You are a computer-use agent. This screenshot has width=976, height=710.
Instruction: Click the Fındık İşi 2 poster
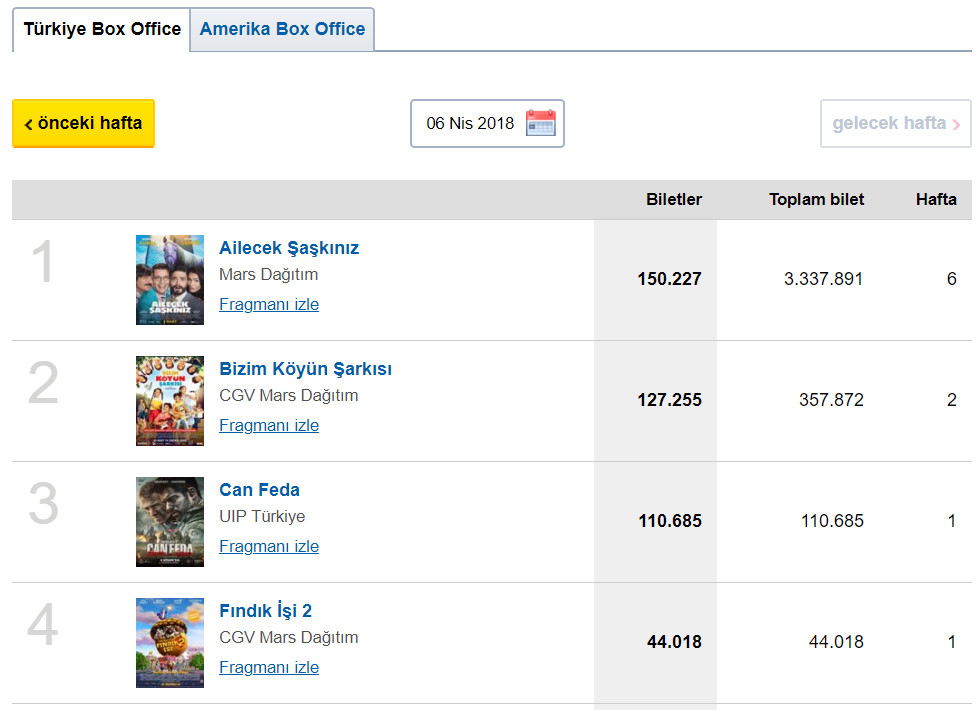pos(170,643)
